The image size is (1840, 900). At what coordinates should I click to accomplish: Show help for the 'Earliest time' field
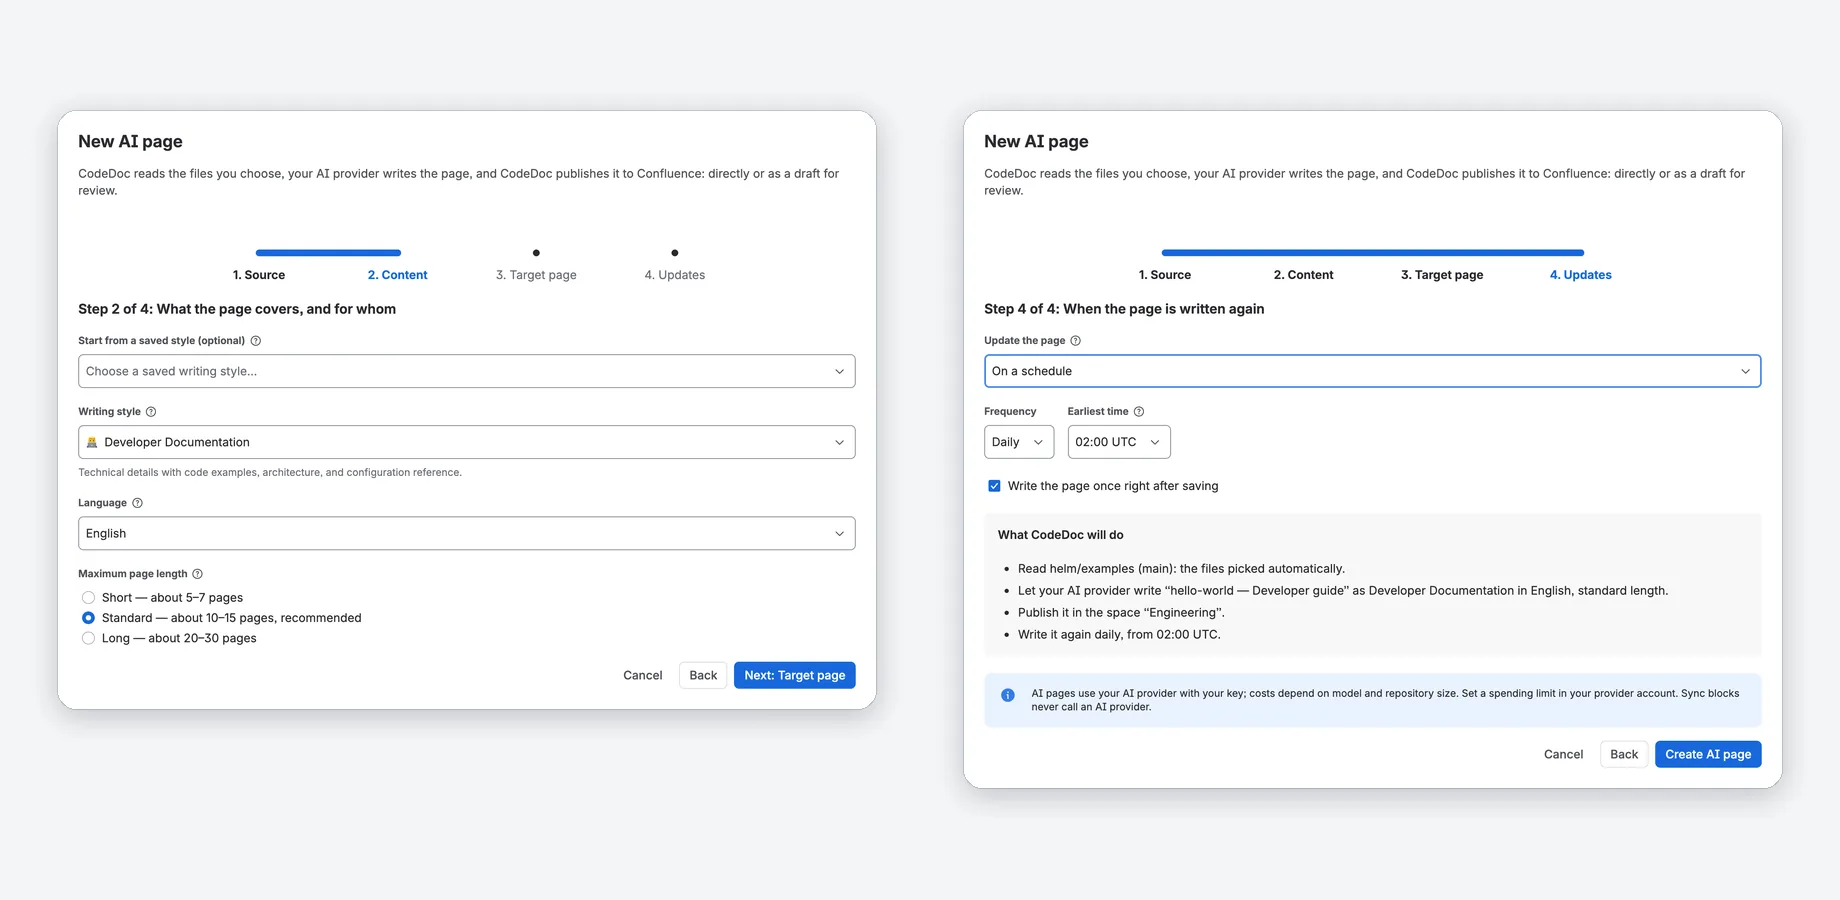1139,412
